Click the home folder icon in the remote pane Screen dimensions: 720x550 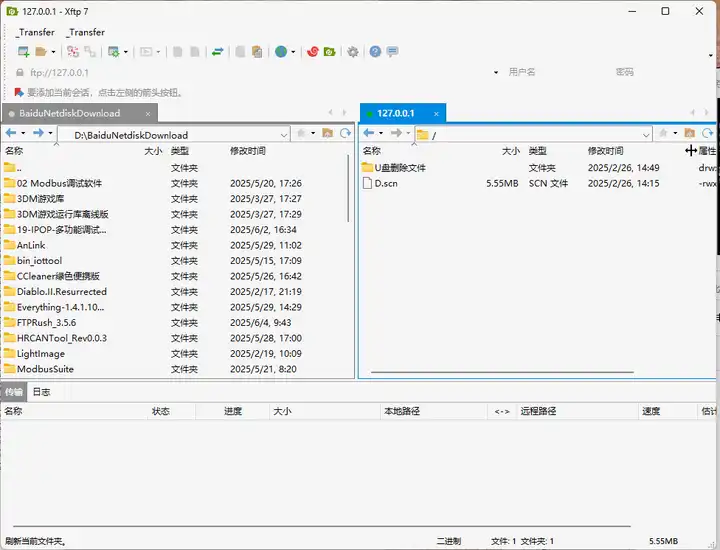(690, 133)
